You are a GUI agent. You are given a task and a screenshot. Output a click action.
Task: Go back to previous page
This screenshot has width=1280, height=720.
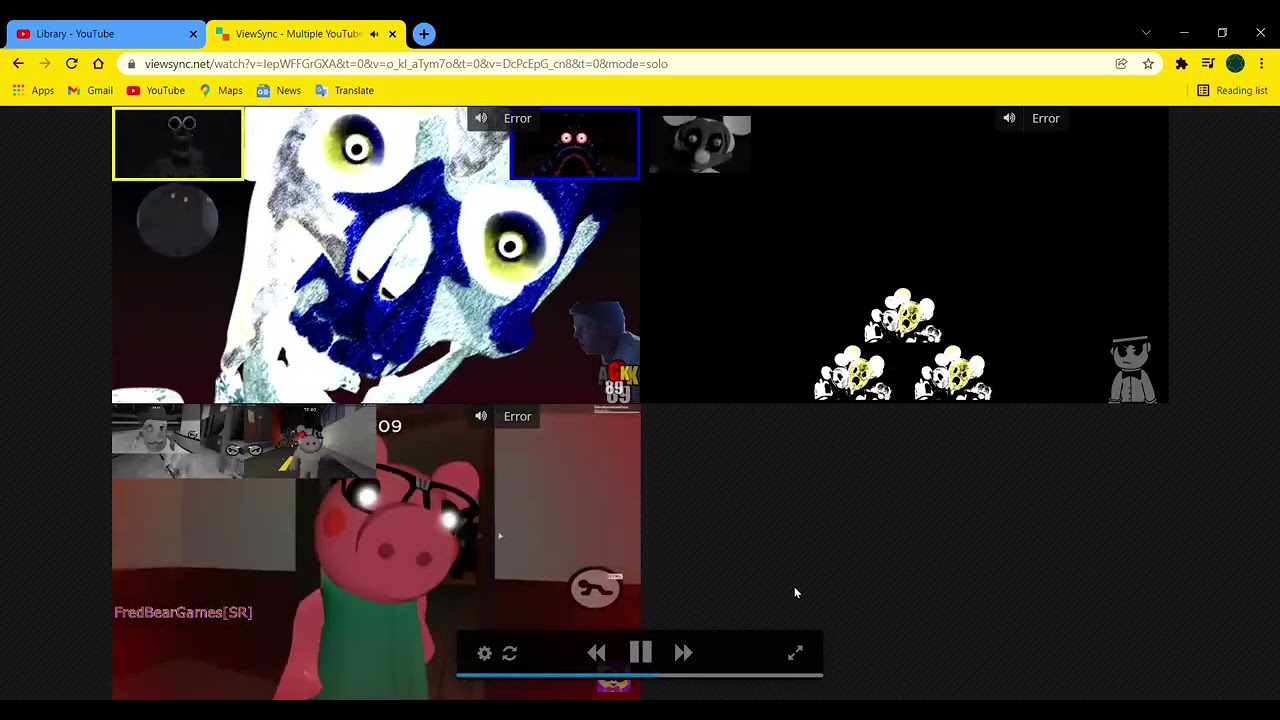(x=18, y=64)
